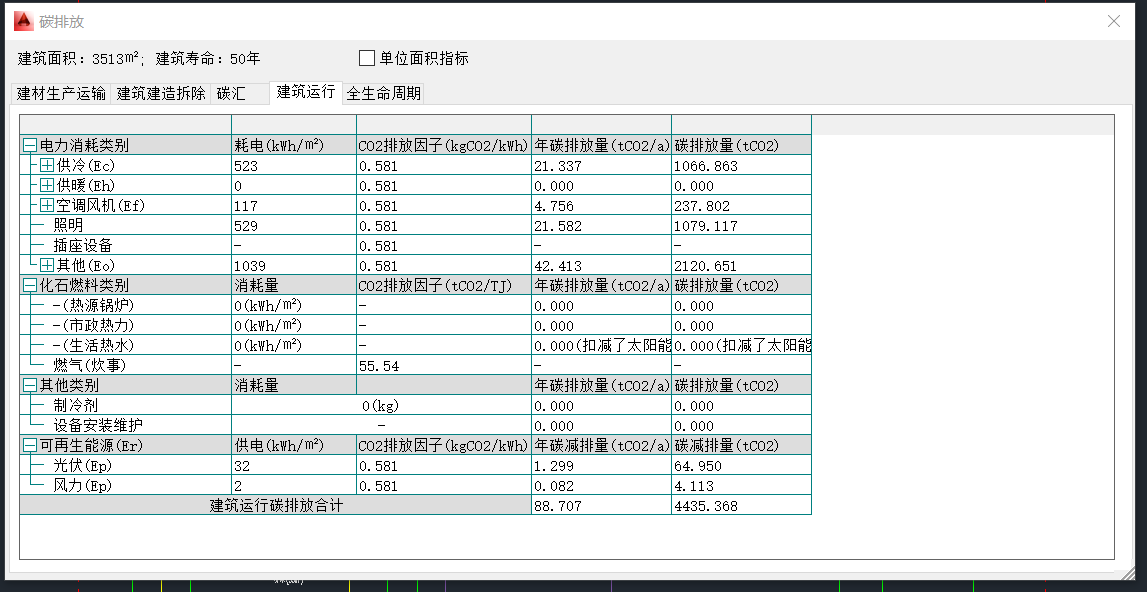This screenshot has width=1147, height=592.
Task: Expand the 供暖(Eh) row
Action: [x=47, y=186]
